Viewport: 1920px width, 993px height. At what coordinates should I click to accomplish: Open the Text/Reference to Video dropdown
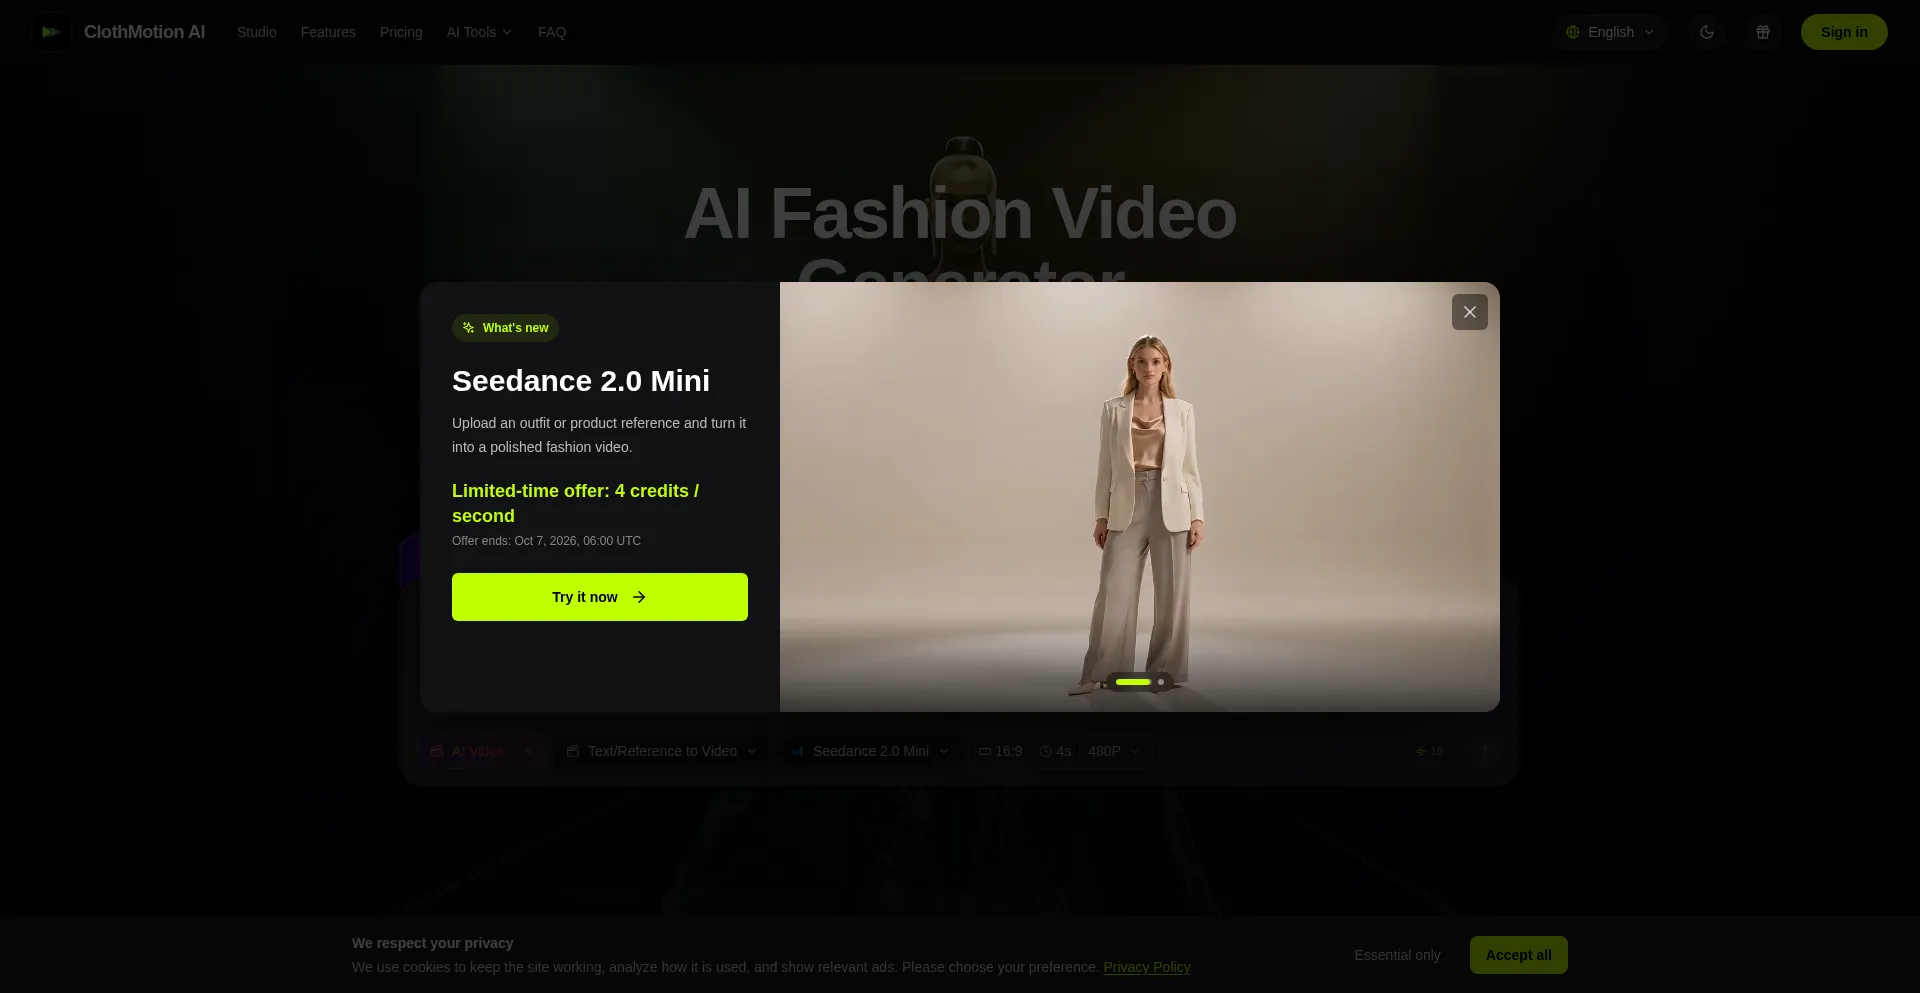[x=662, y=751]
